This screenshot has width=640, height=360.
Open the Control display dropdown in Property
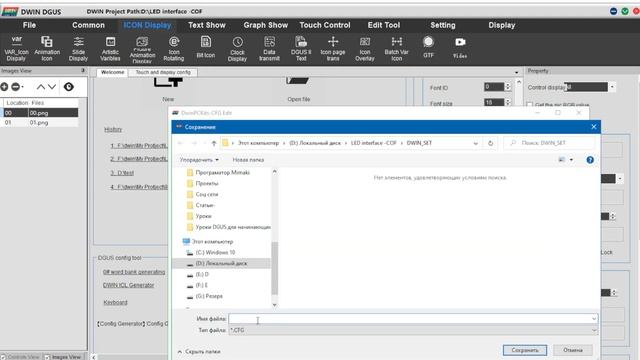pos(612,87)
